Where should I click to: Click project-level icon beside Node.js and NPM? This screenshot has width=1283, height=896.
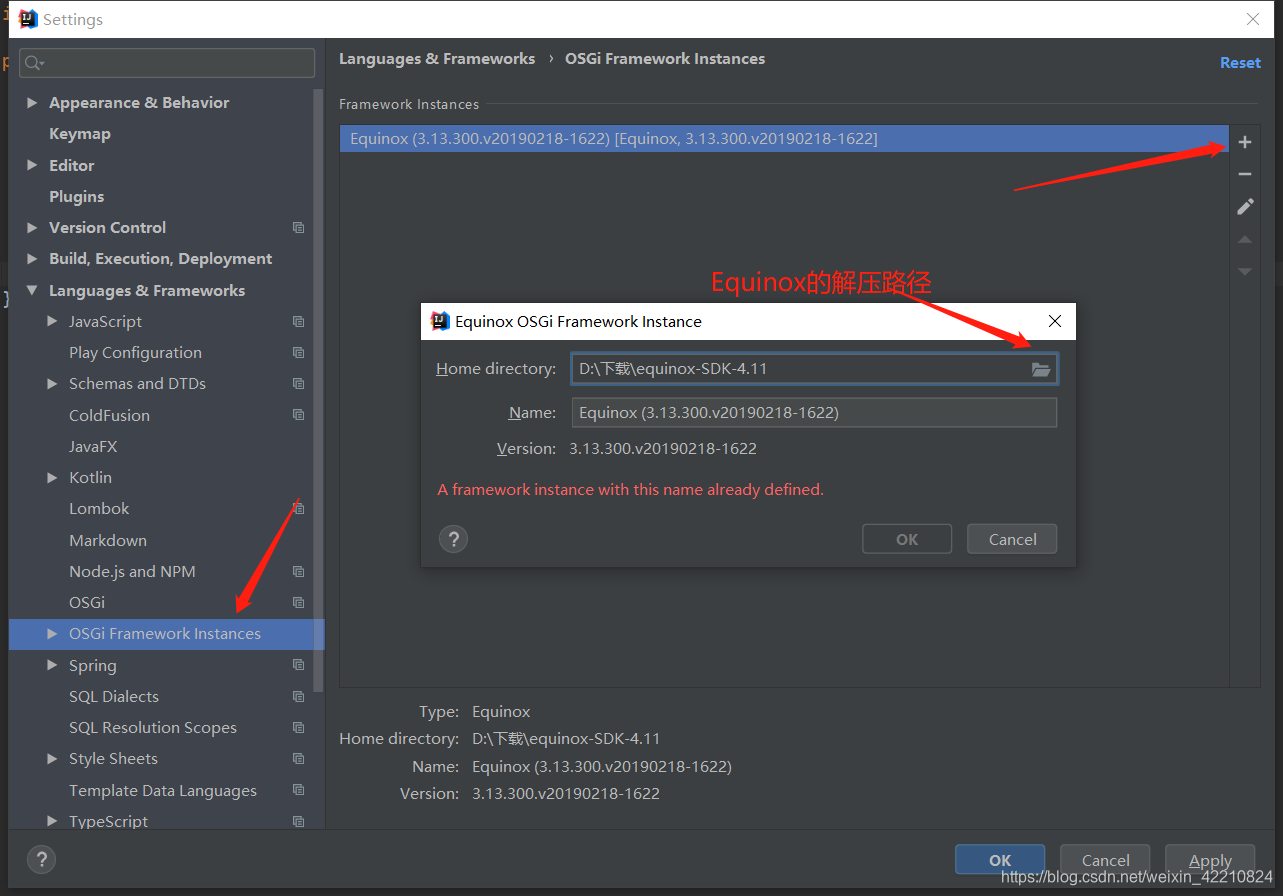click(x=298, y=572)
